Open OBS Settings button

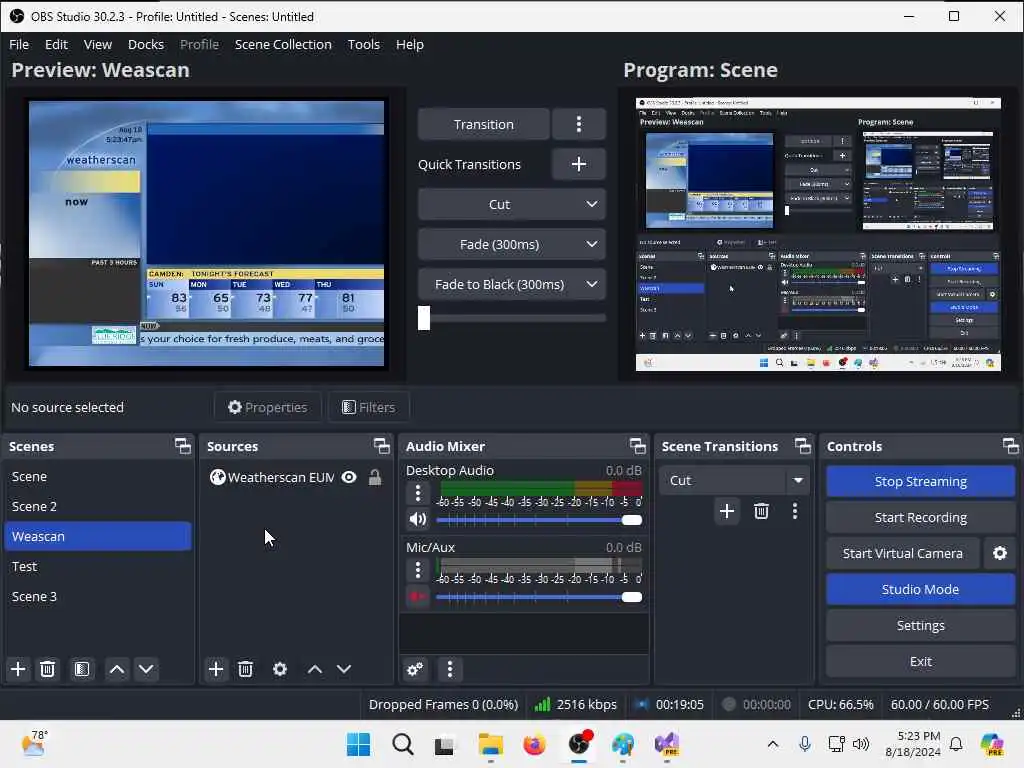point(920,625)
